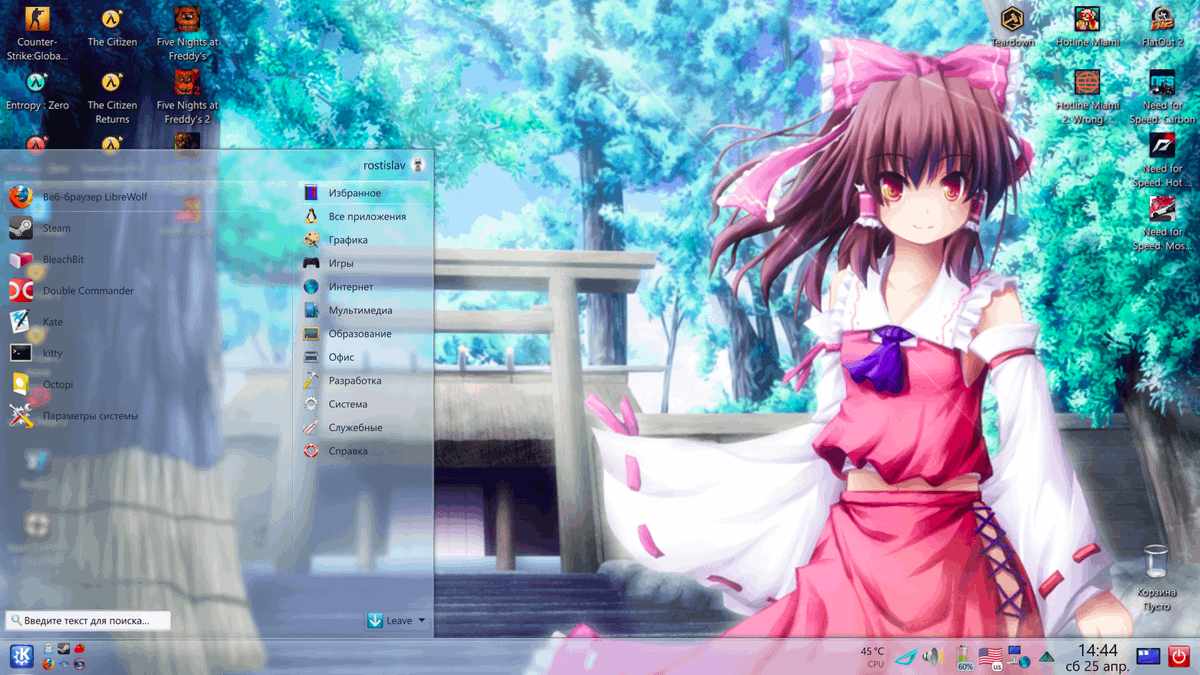Open the Steam client from the start menu

click(57, 228)
